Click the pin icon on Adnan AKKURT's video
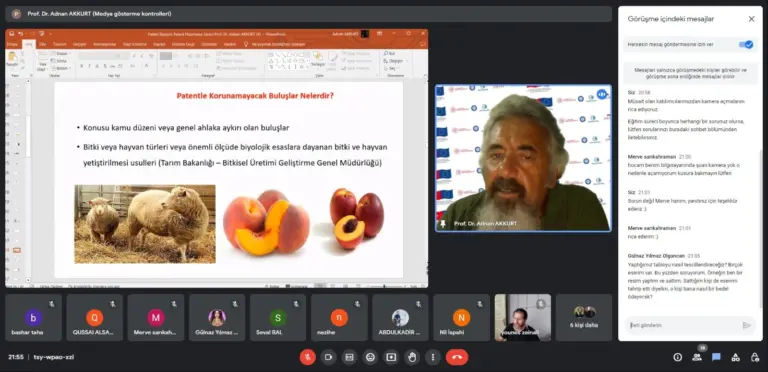This screenshot has height=372, width=768. 443,223
